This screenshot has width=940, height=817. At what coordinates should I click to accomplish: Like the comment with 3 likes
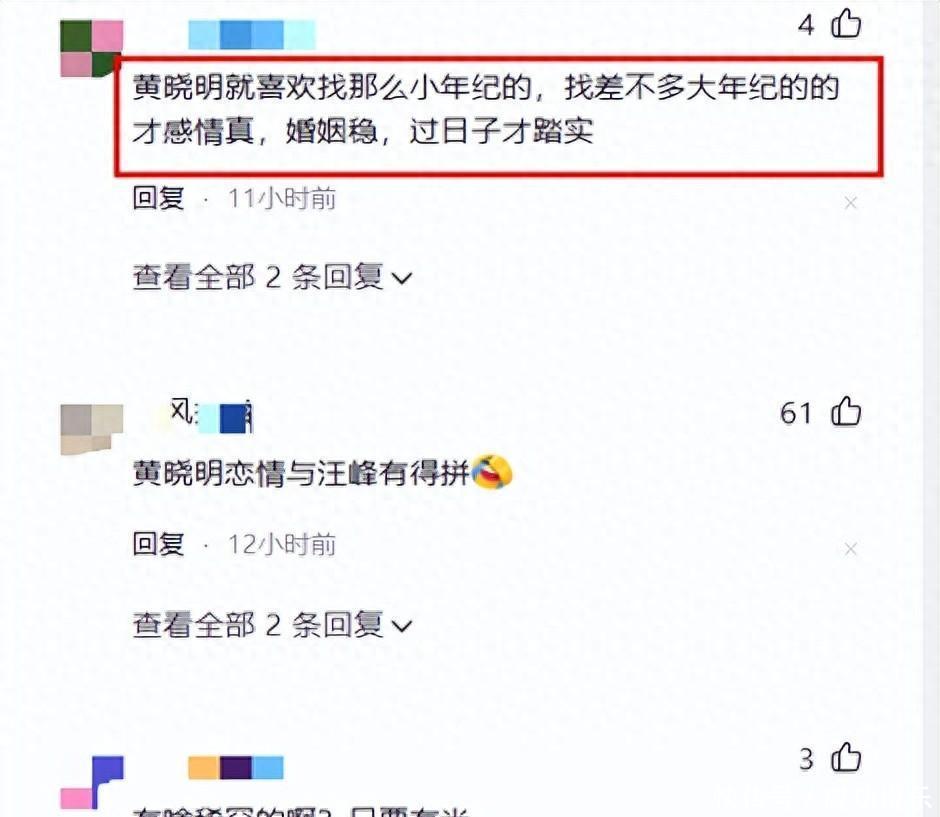click(x=846, y=758)
